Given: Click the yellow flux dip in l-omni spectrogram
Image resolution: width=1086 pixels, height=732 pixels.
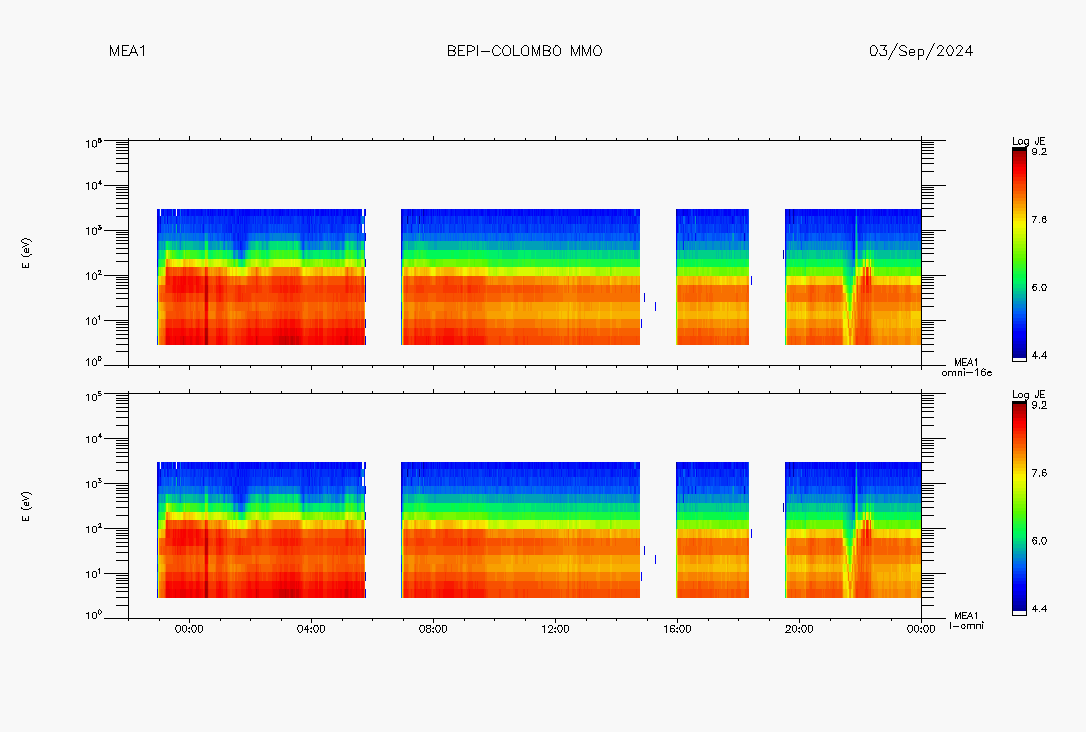Looking at the screenshot, I should click(x=849, y=568).
